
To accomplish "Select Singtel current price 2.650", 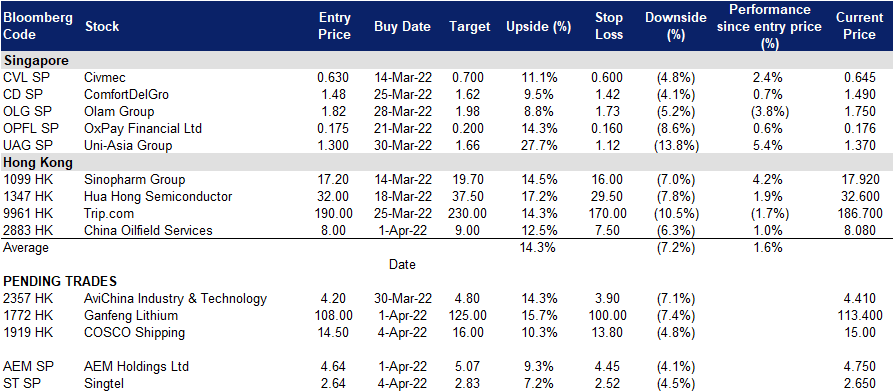I will pos(859,383).
